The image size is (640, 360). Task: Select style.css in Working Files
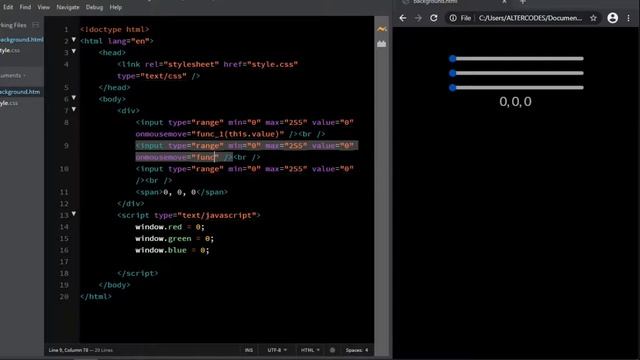pos(10,51)
